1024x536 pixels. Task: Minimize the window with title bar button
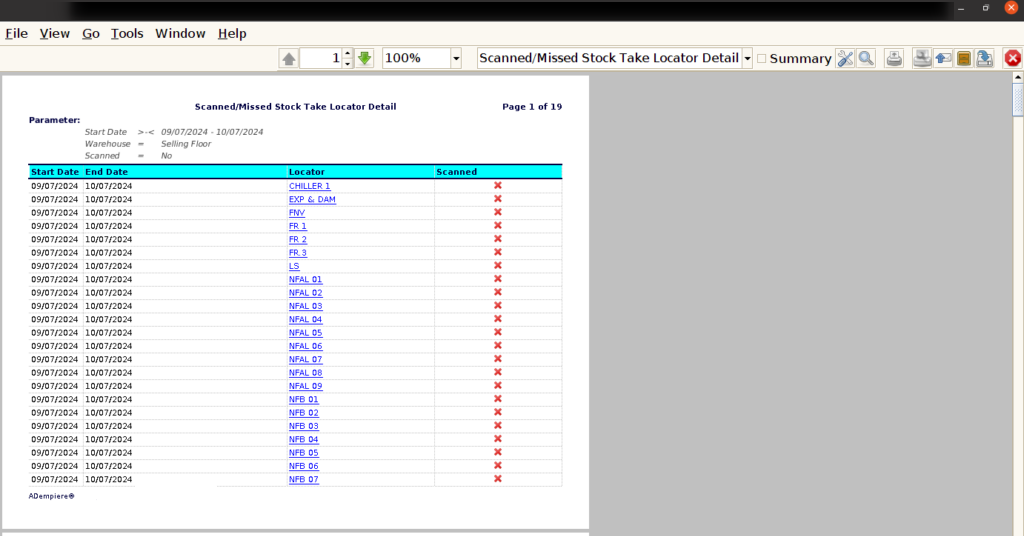click(x=961, y=8)
